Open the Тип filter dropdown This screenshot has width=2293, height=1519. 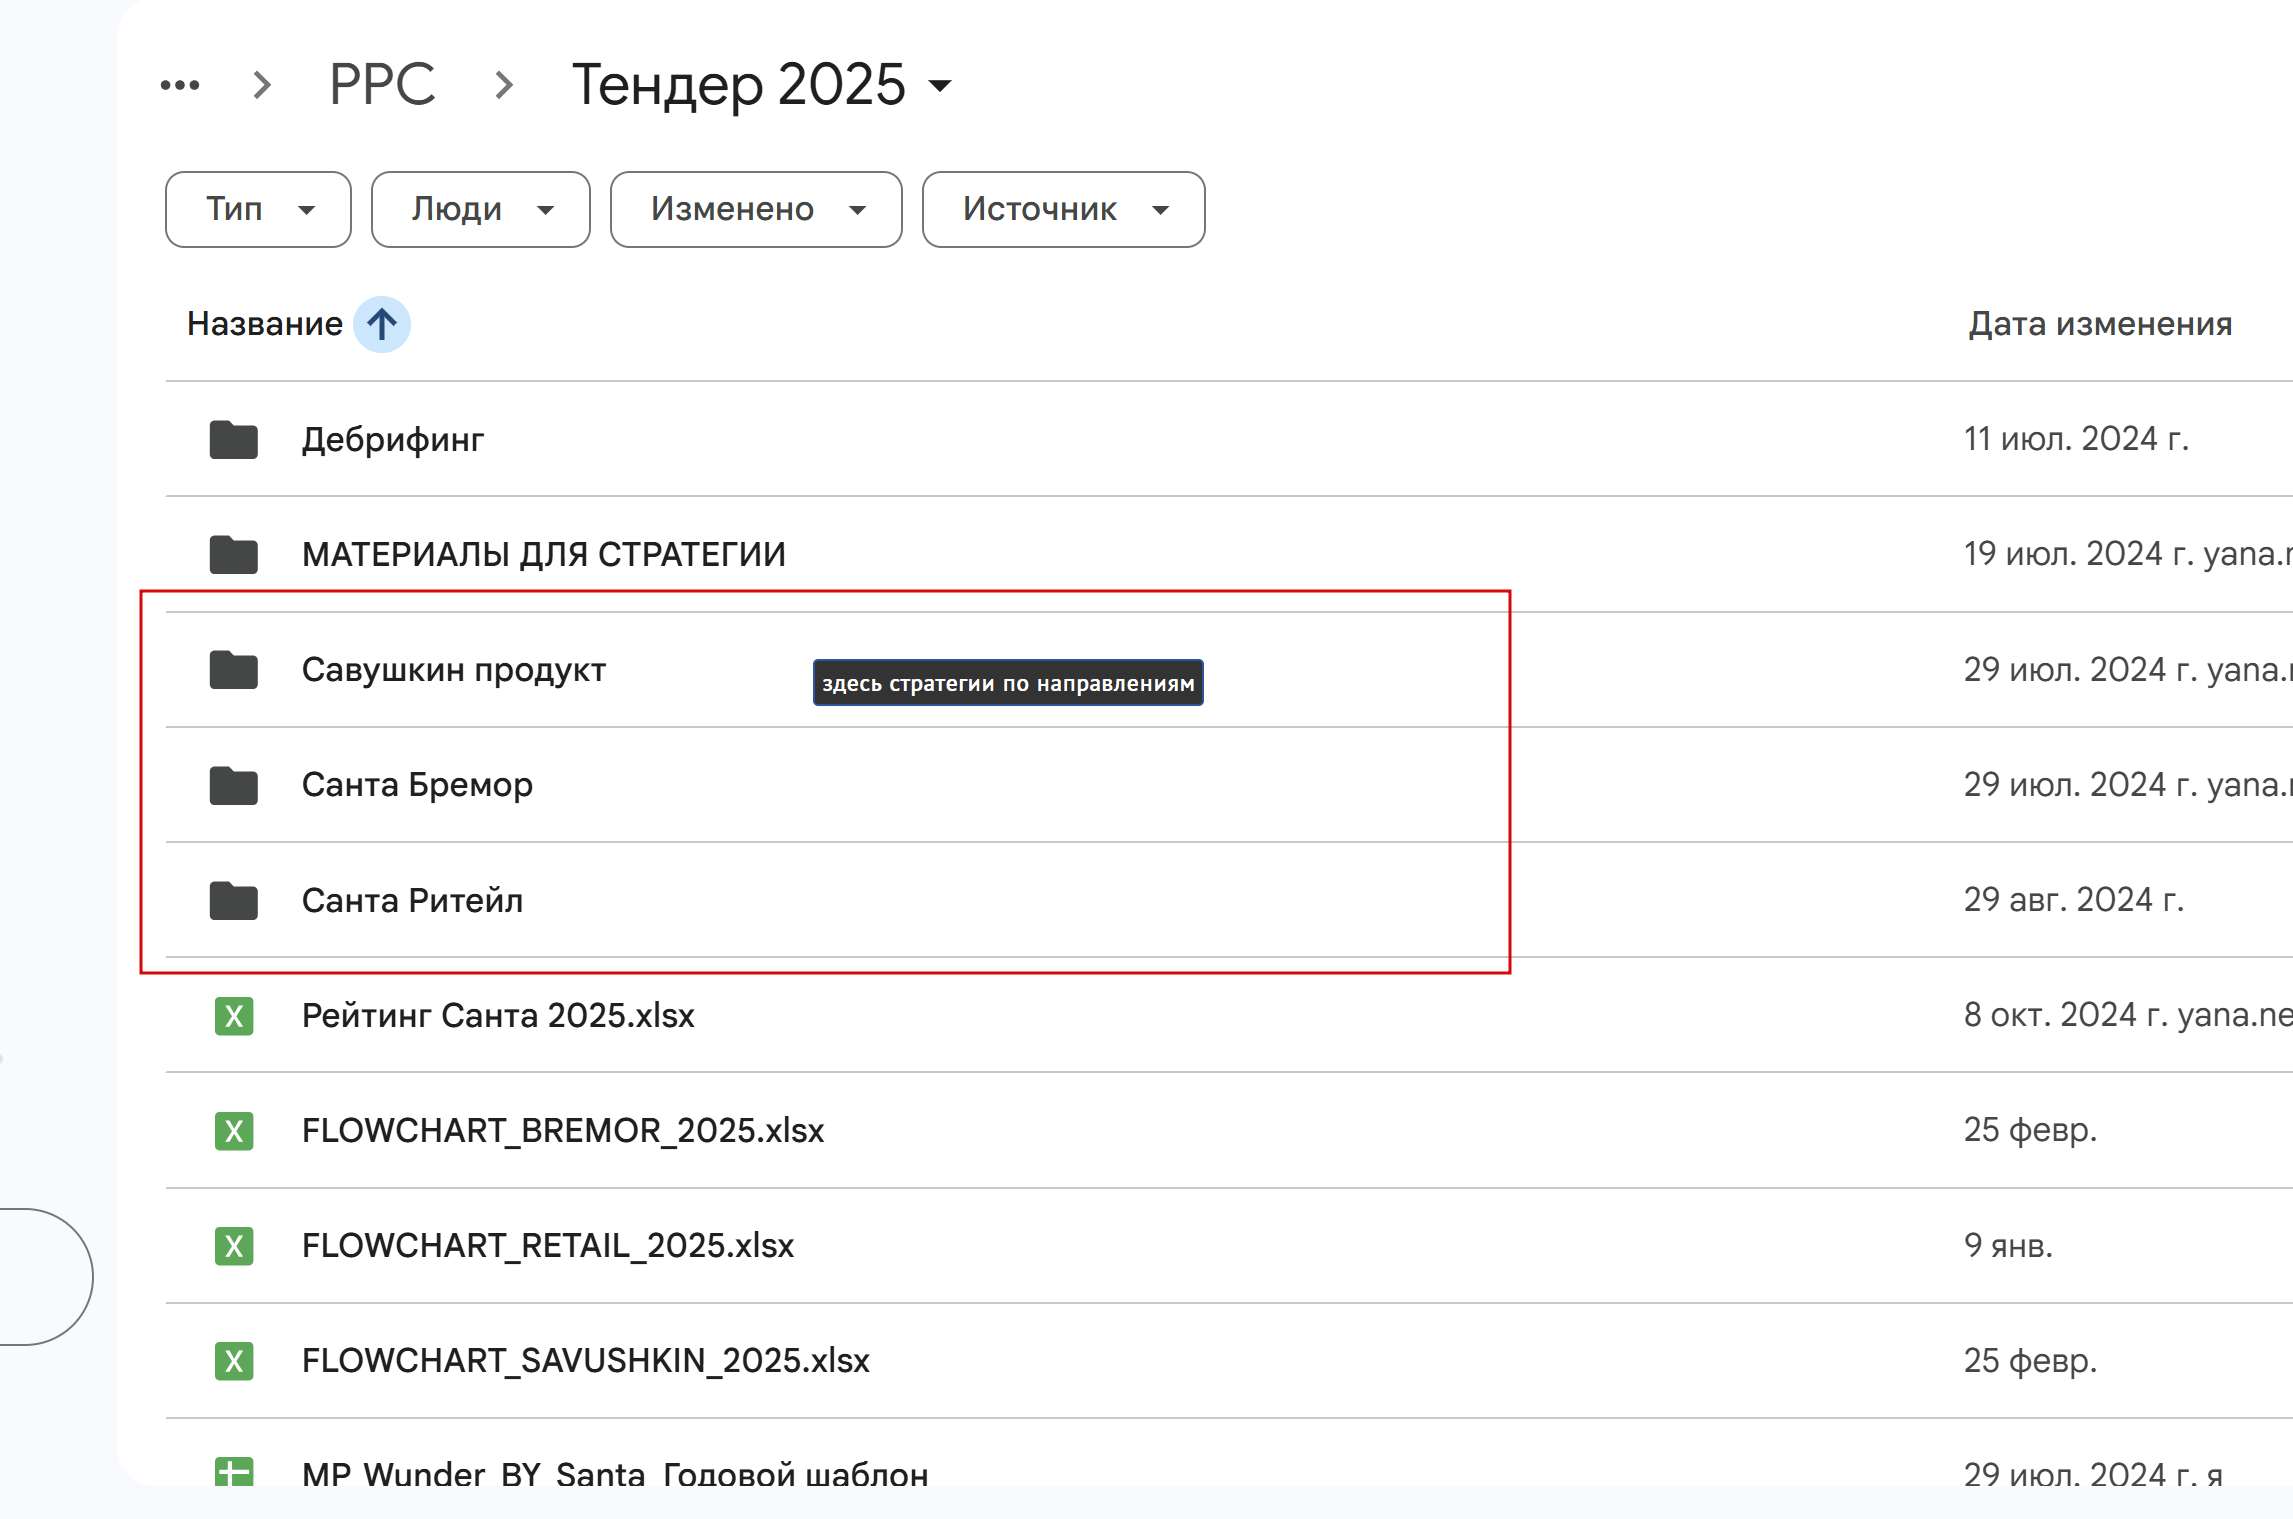click(258, 209)
